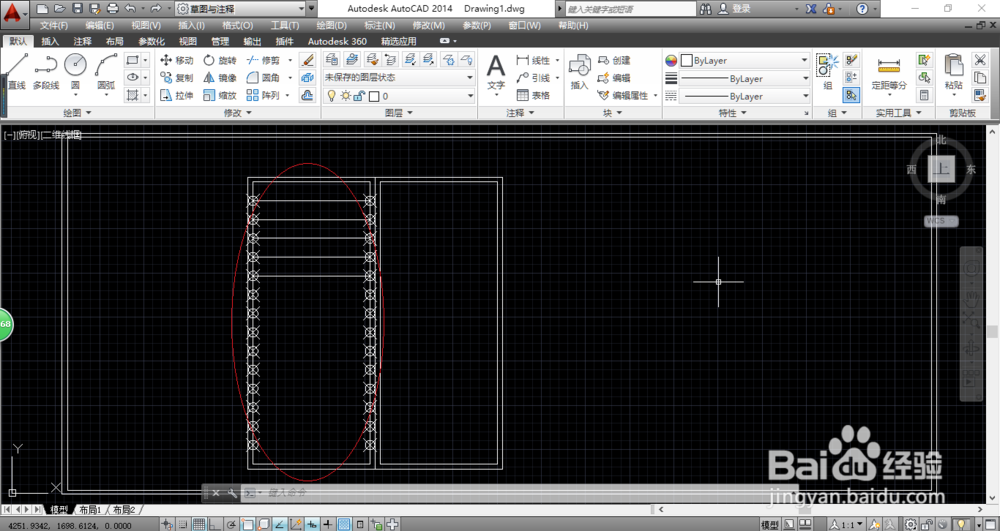1000x531 pixels.
Task: Expand the 修改 panel
Action: pyautogui.click(x=237, y=113)
